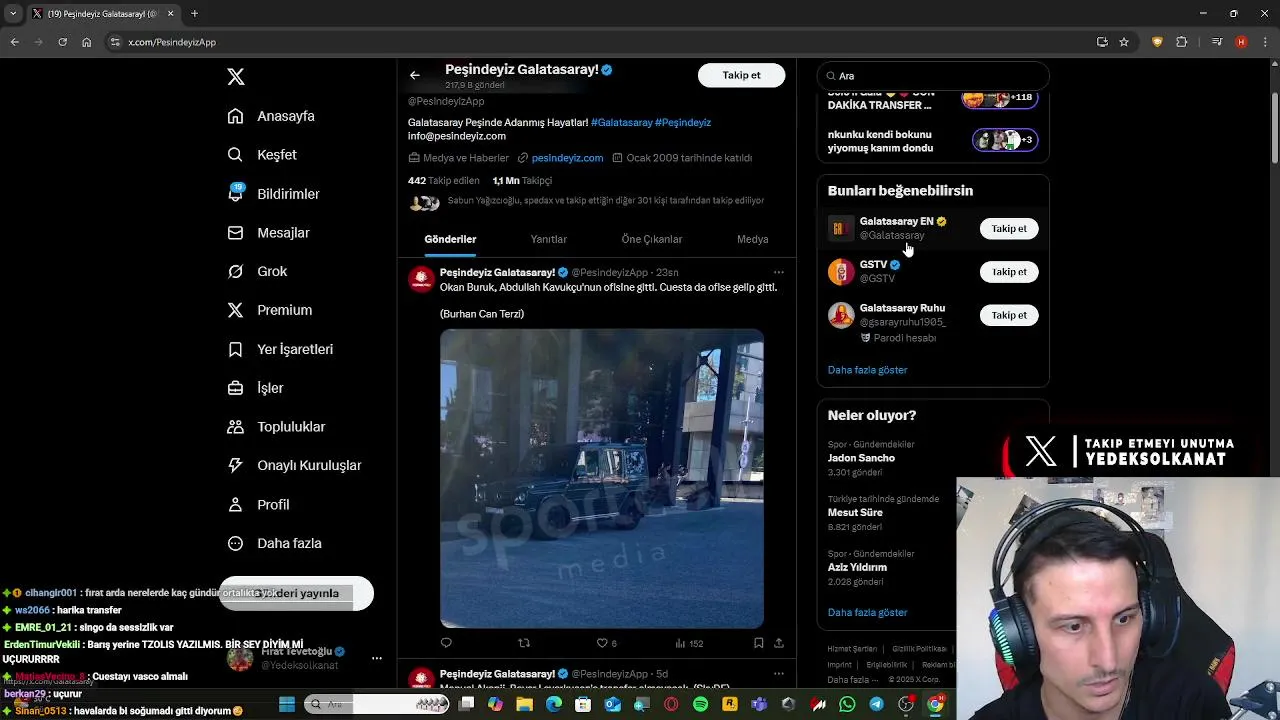
Task: Open pesindeyiz.com profile link
Action: coord(567,158)
